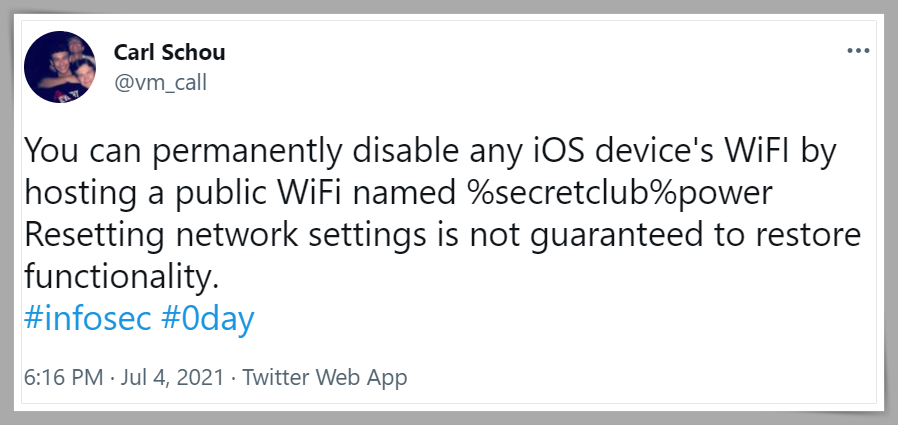Image resolution: width=898 pixels, height=425 pixels.
Task: Open the #infosec hashtag
Action: pos(87,318)
